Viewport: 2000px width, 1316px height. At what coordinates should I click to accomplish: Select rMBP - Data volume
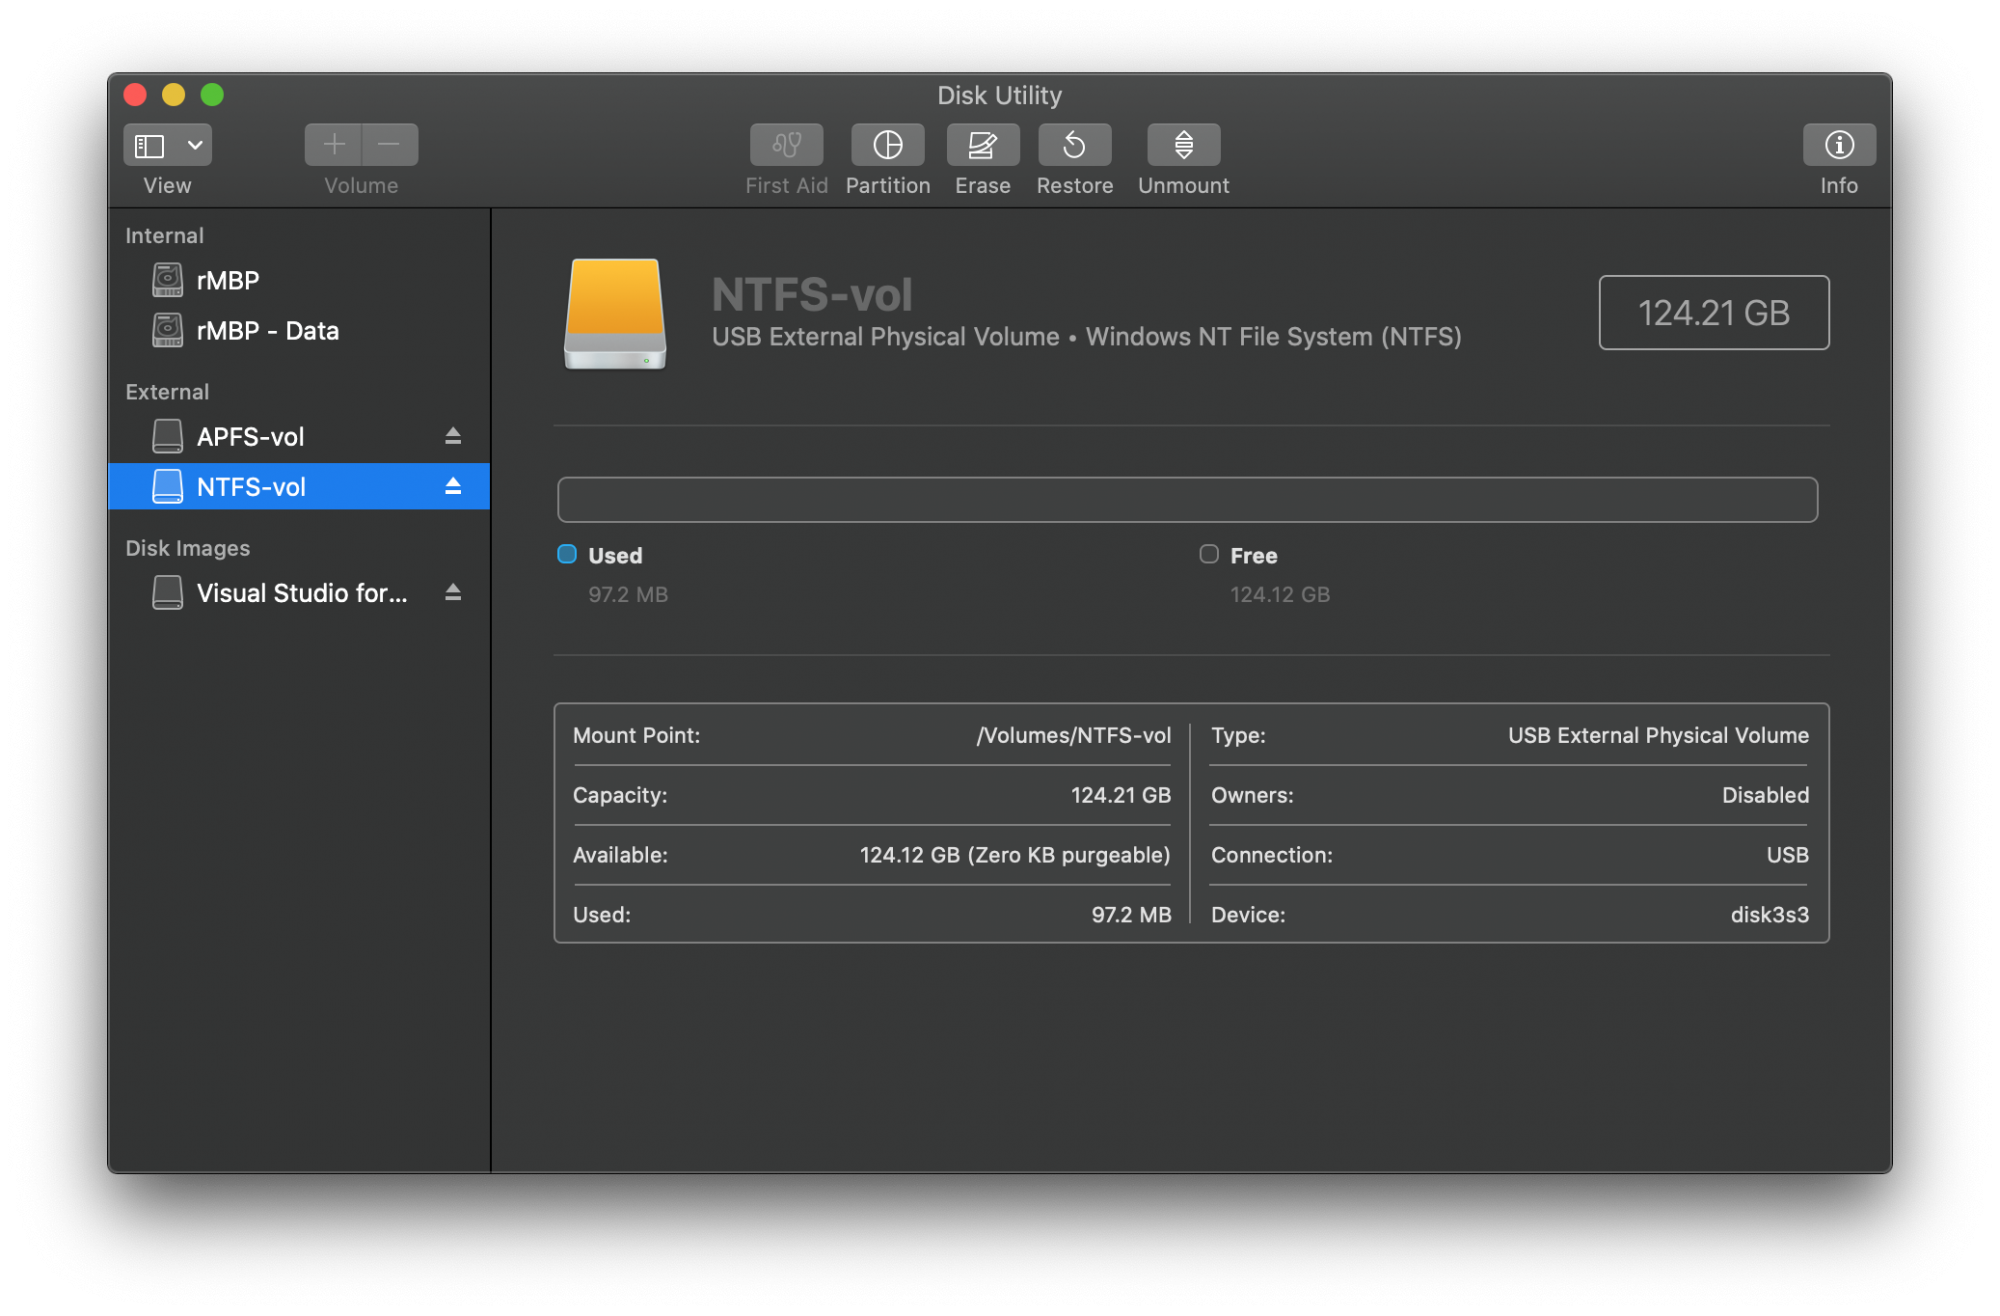tap(267, 331)
